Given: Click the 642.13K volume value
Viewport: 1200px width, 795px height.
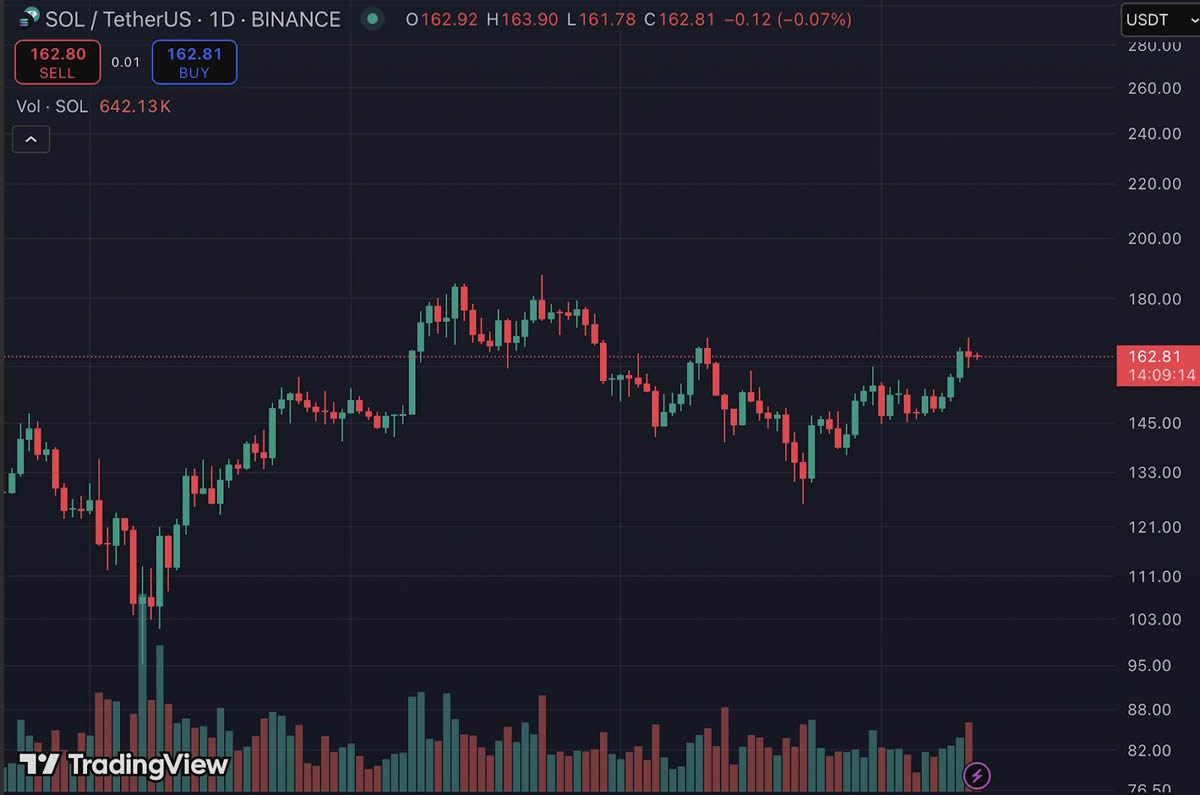Looking at the screenshot, I should 135,106.
